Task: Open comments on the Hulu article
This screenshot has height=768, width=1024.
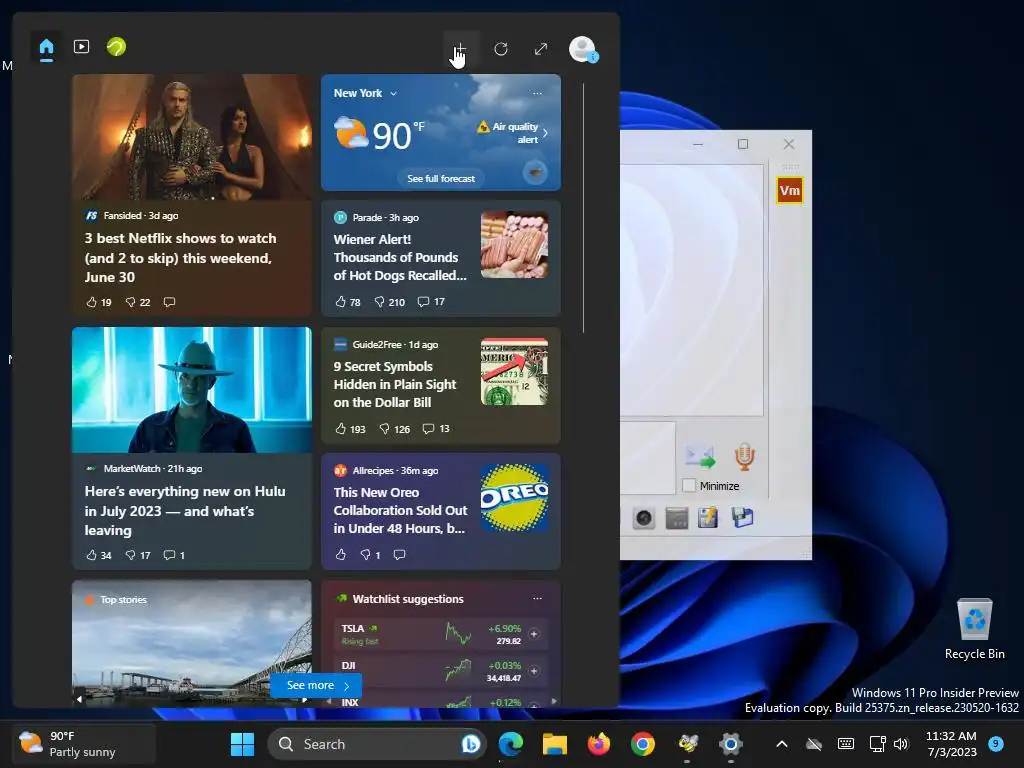Action: click(174, 555)
